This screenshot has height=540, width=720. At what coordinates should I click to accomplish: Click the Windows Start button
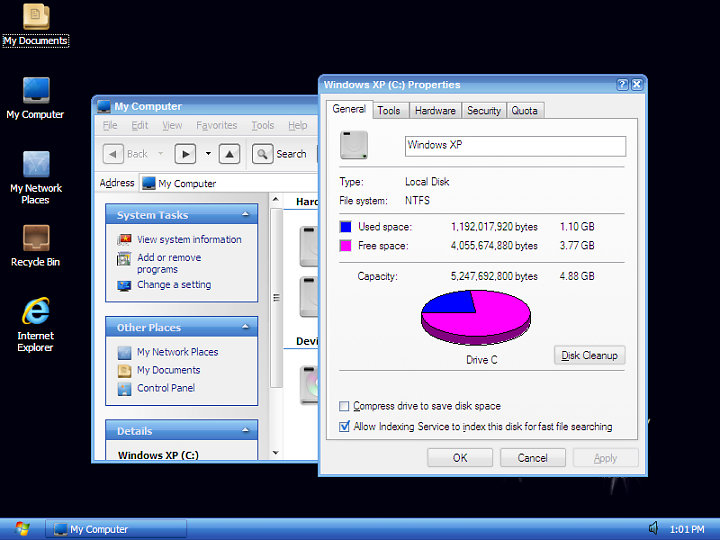pyautogui.click(x=22, y=529)
